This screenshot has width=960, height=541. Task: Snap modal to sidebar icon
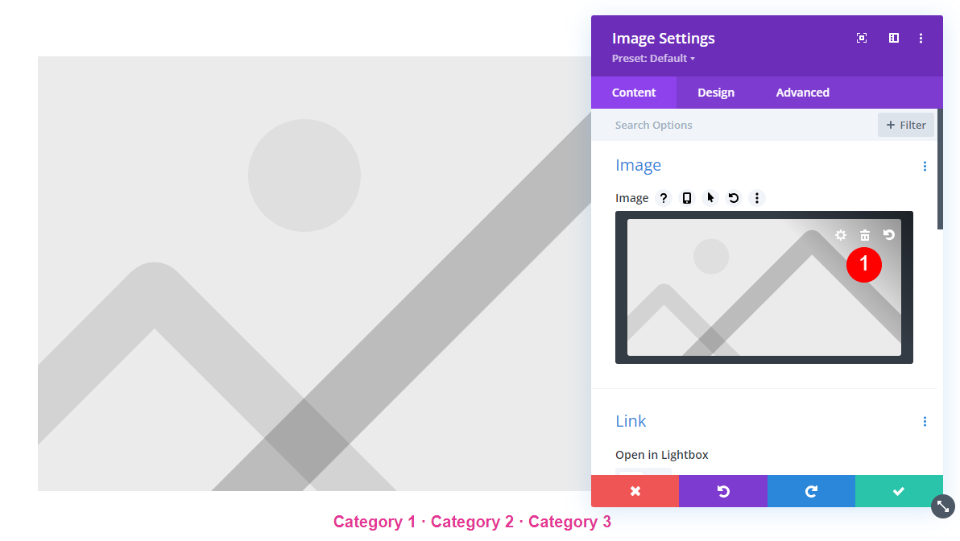click(894, 38)
